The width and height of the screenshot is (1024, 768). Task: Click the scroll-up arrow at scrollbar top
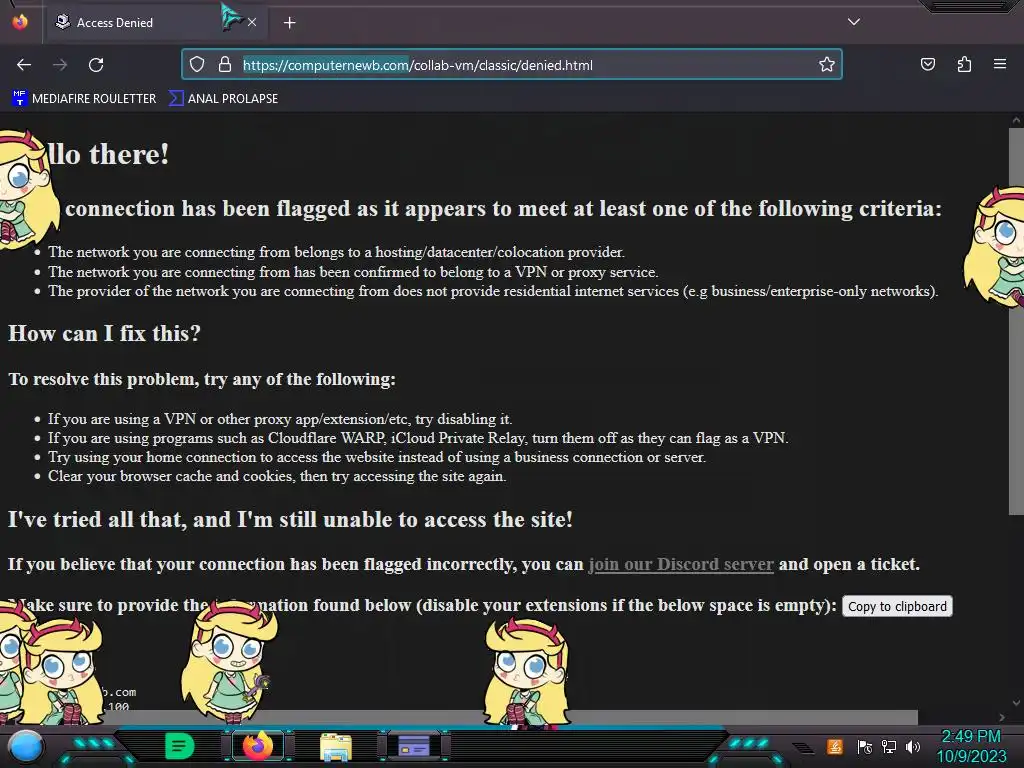[1016, 120]
